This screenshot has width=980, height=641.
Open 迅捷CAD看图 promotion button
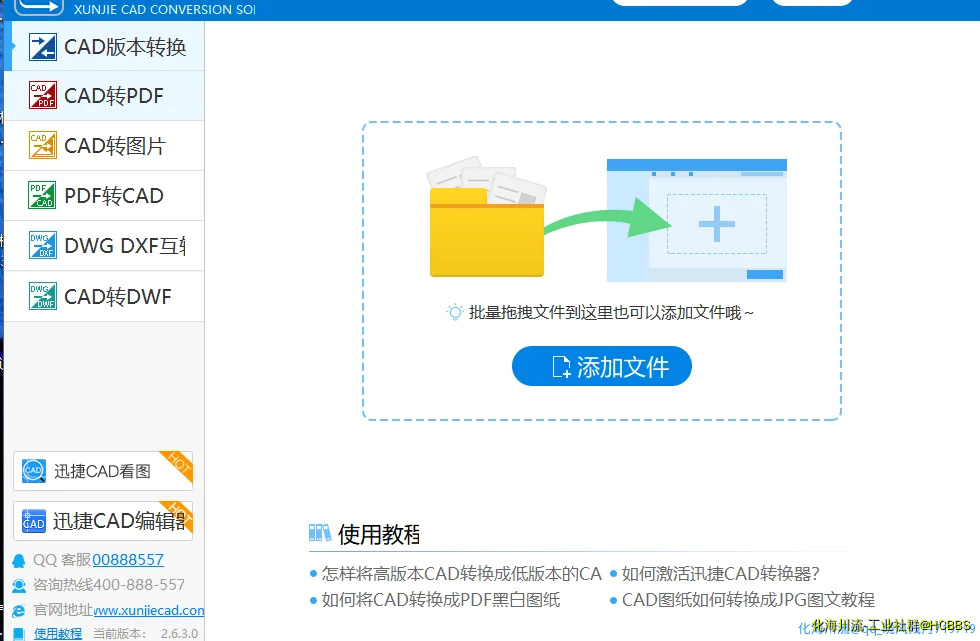point(103,470)
